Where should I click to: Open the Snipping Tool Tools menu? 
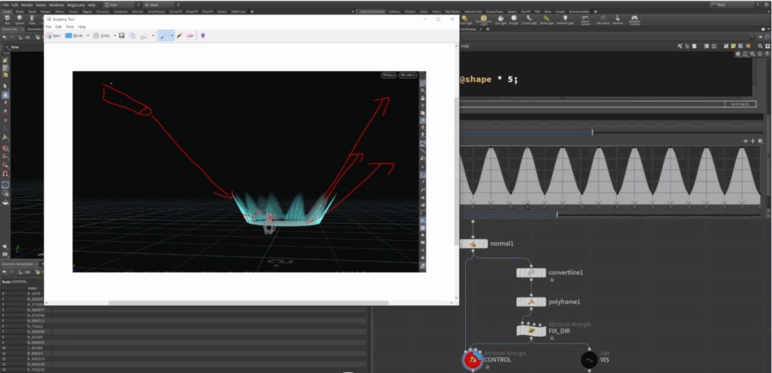tap(70, 27)
